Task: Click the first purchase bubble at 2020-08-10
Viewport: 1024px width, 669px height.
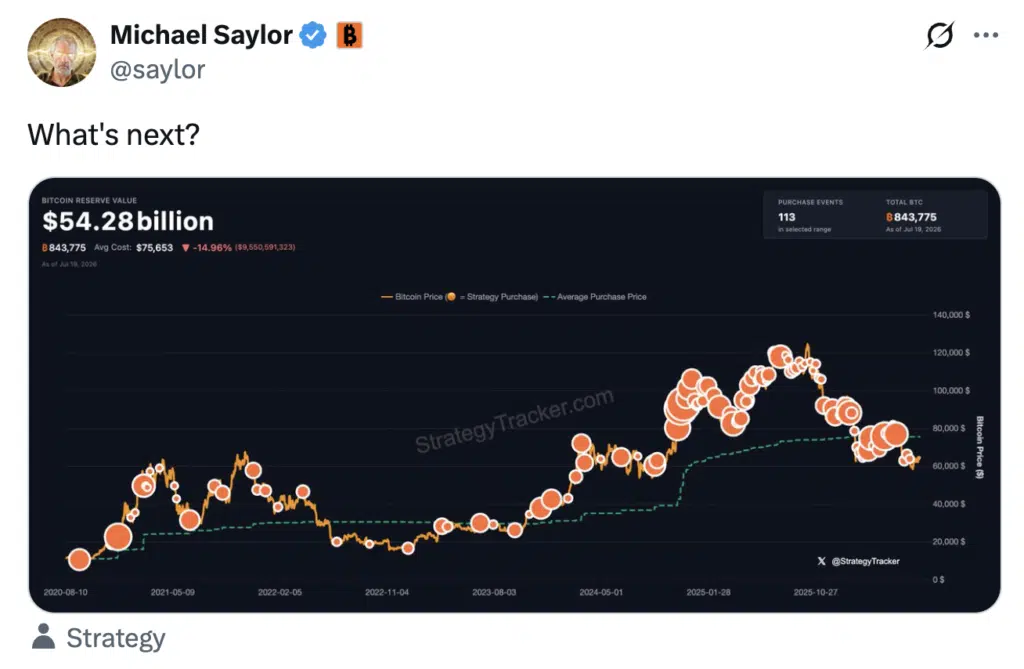Action: 80,559
